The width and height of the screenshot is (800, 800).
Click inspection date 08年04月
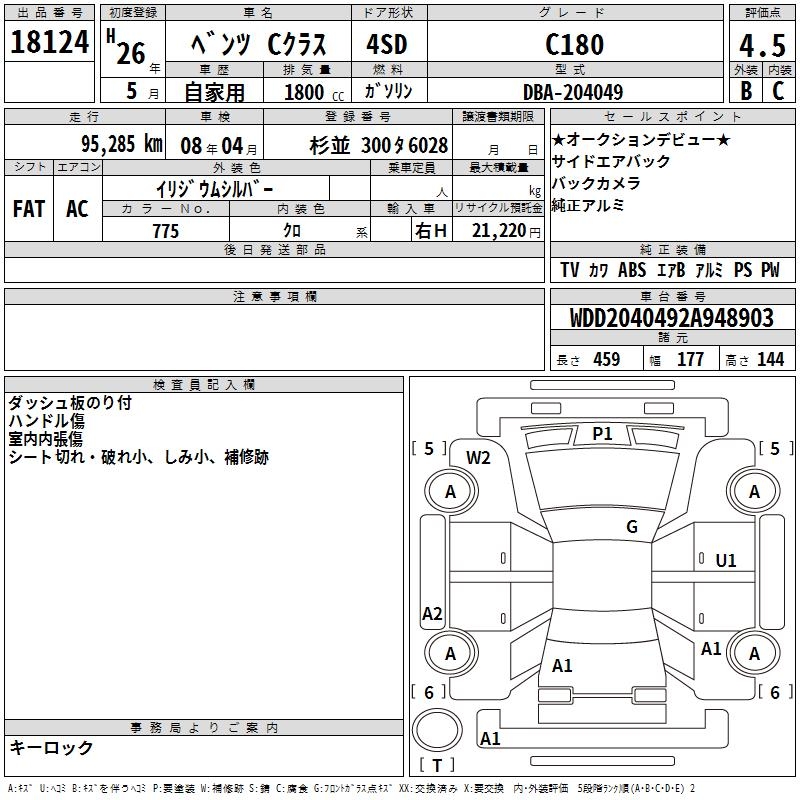point(219,146)
